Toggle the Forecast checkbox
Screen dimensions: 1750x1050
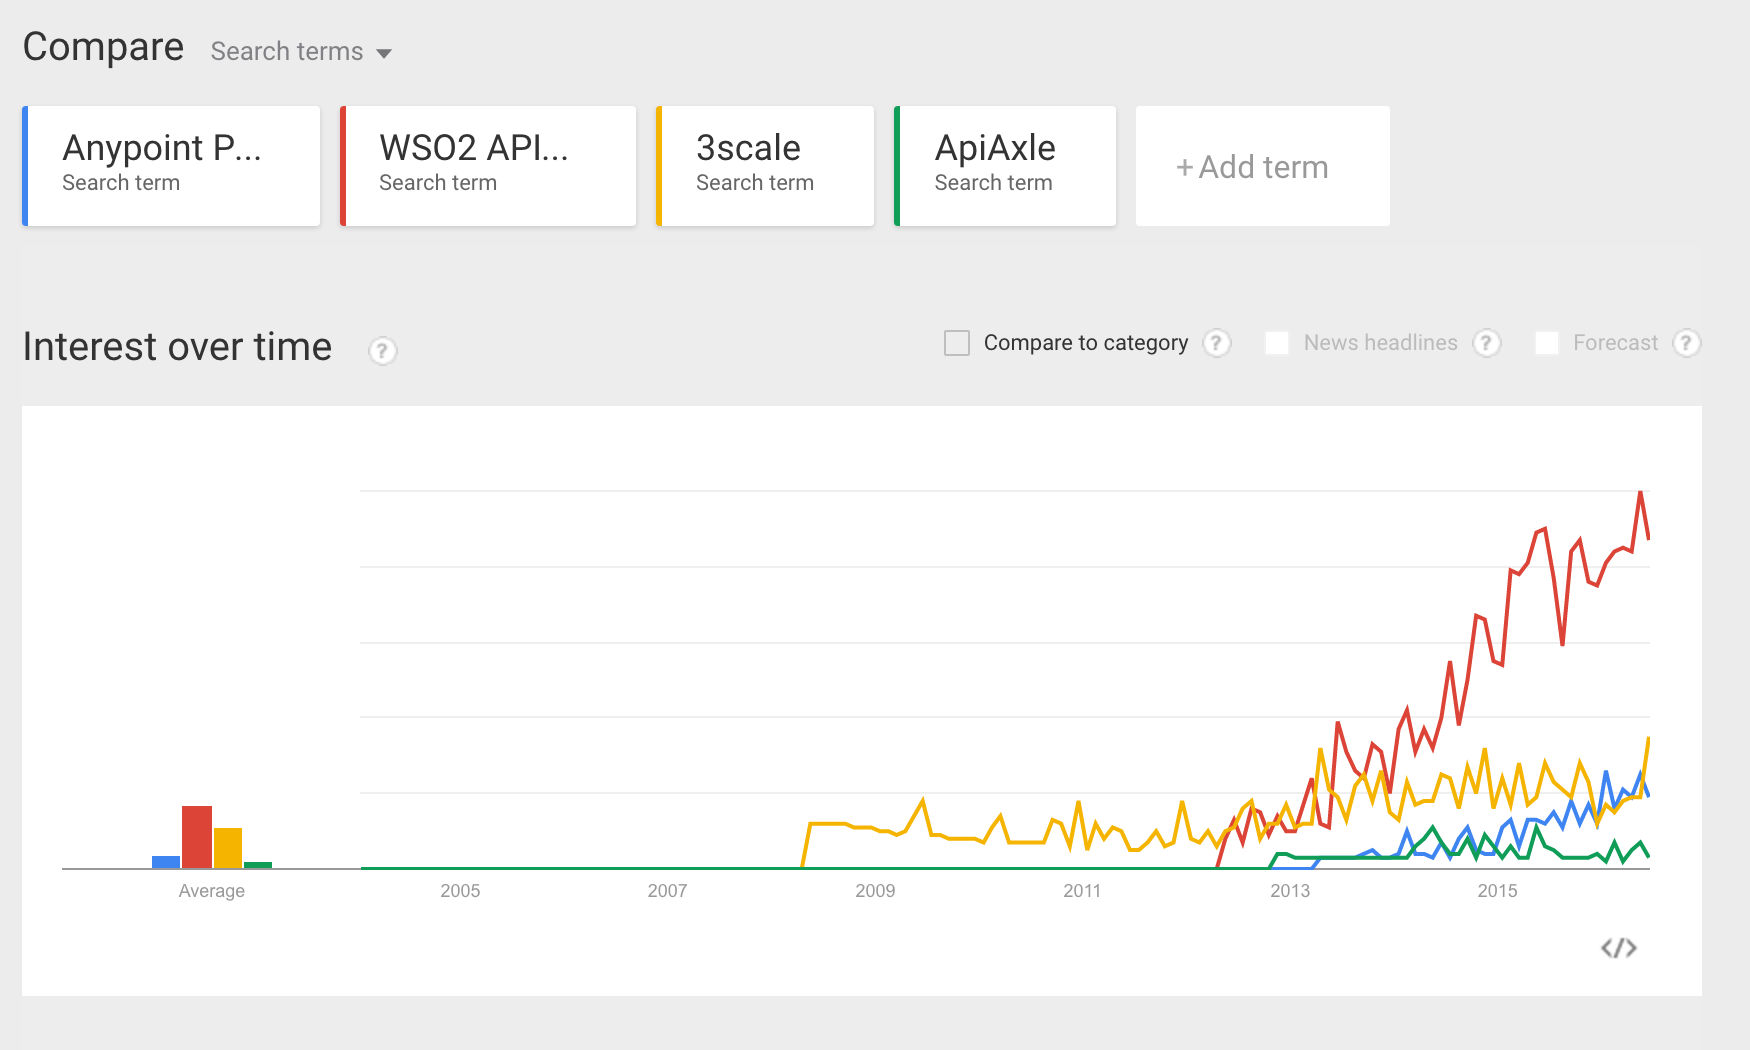pos(1547,343)
